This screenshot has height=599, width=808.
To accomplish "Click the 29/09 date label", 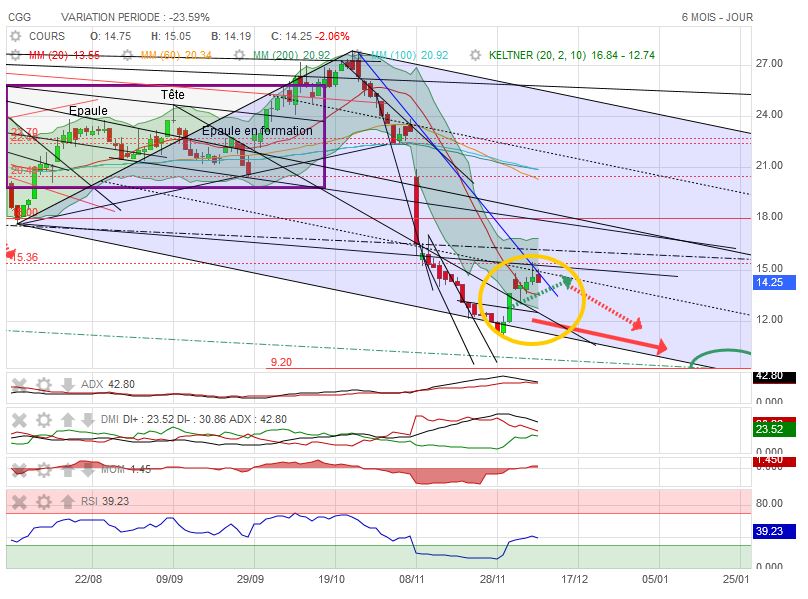I will pos(250,579).
